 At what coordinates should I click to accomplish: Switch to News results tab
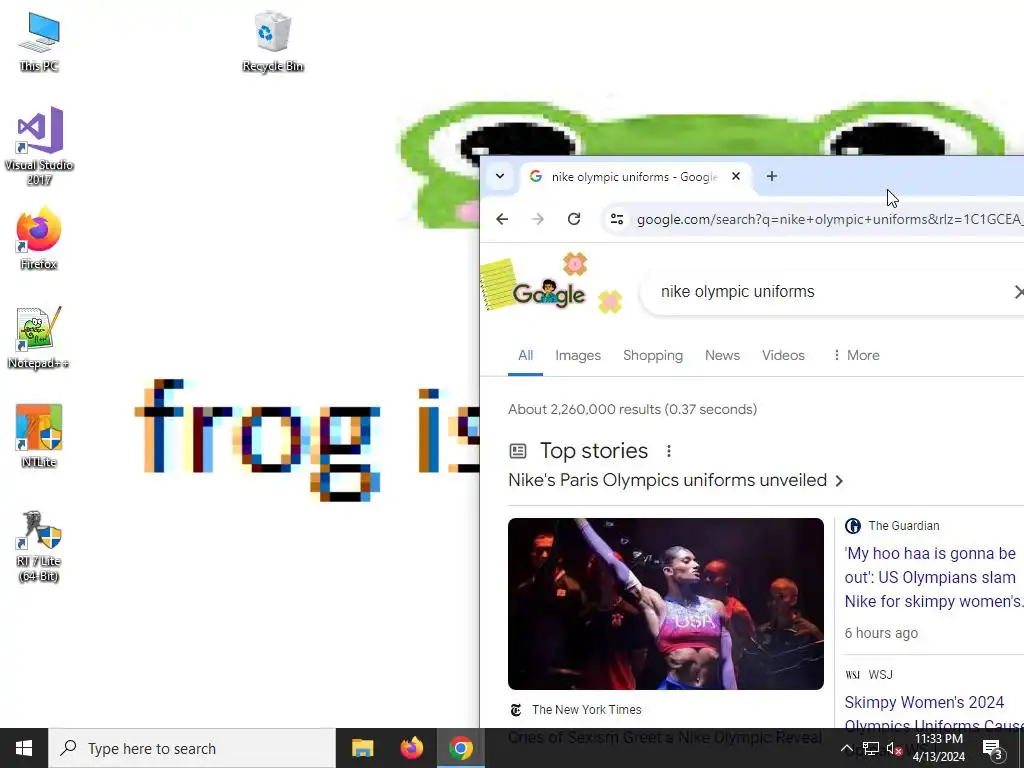tap(722, 356)
